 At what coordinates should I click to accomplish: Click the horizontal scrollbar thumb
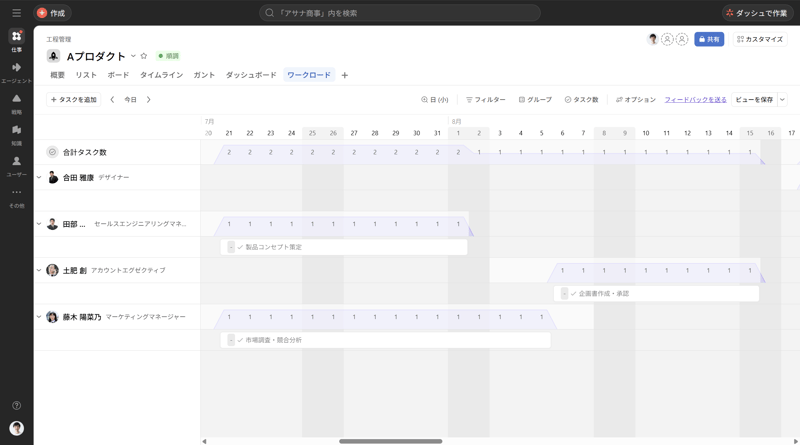(391, 441)
